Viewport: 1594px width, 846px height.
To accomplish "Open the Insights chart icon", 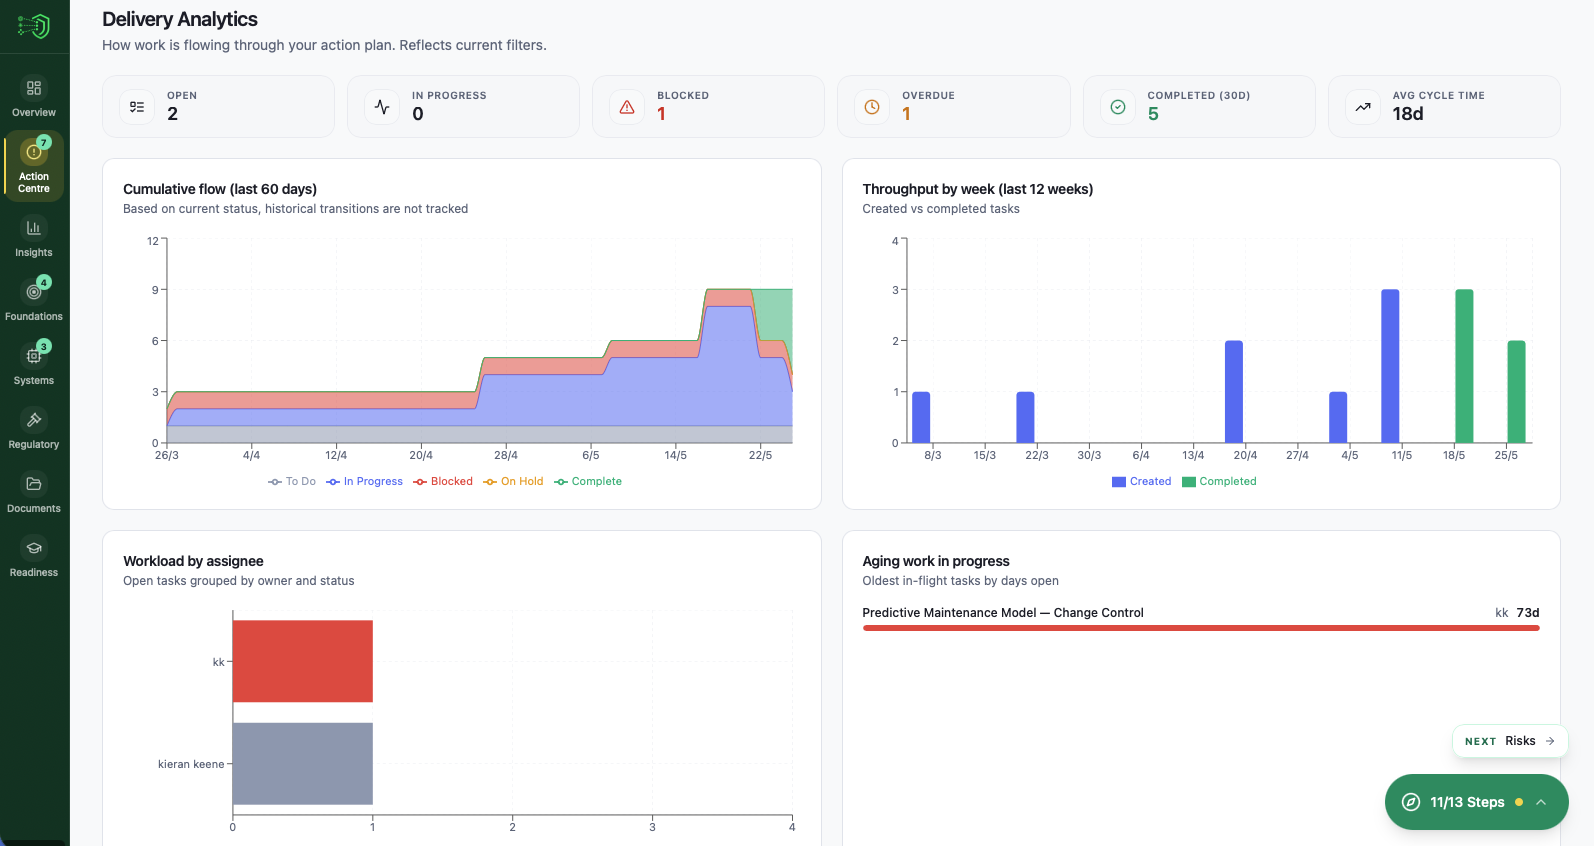I will [34, 228].
